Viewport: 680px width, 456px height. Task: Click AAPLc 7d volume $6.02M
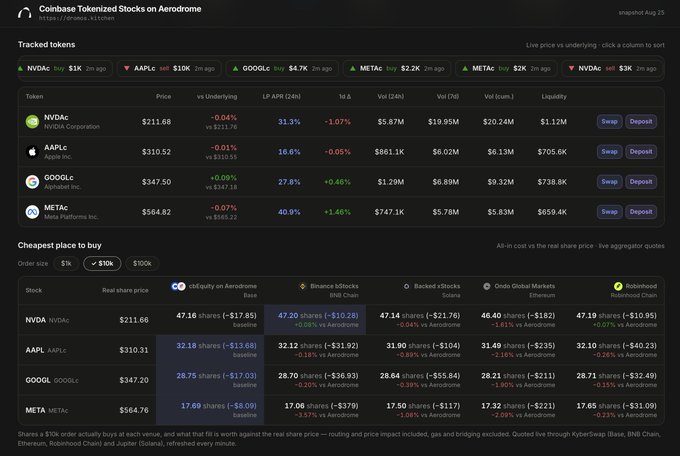445,152
